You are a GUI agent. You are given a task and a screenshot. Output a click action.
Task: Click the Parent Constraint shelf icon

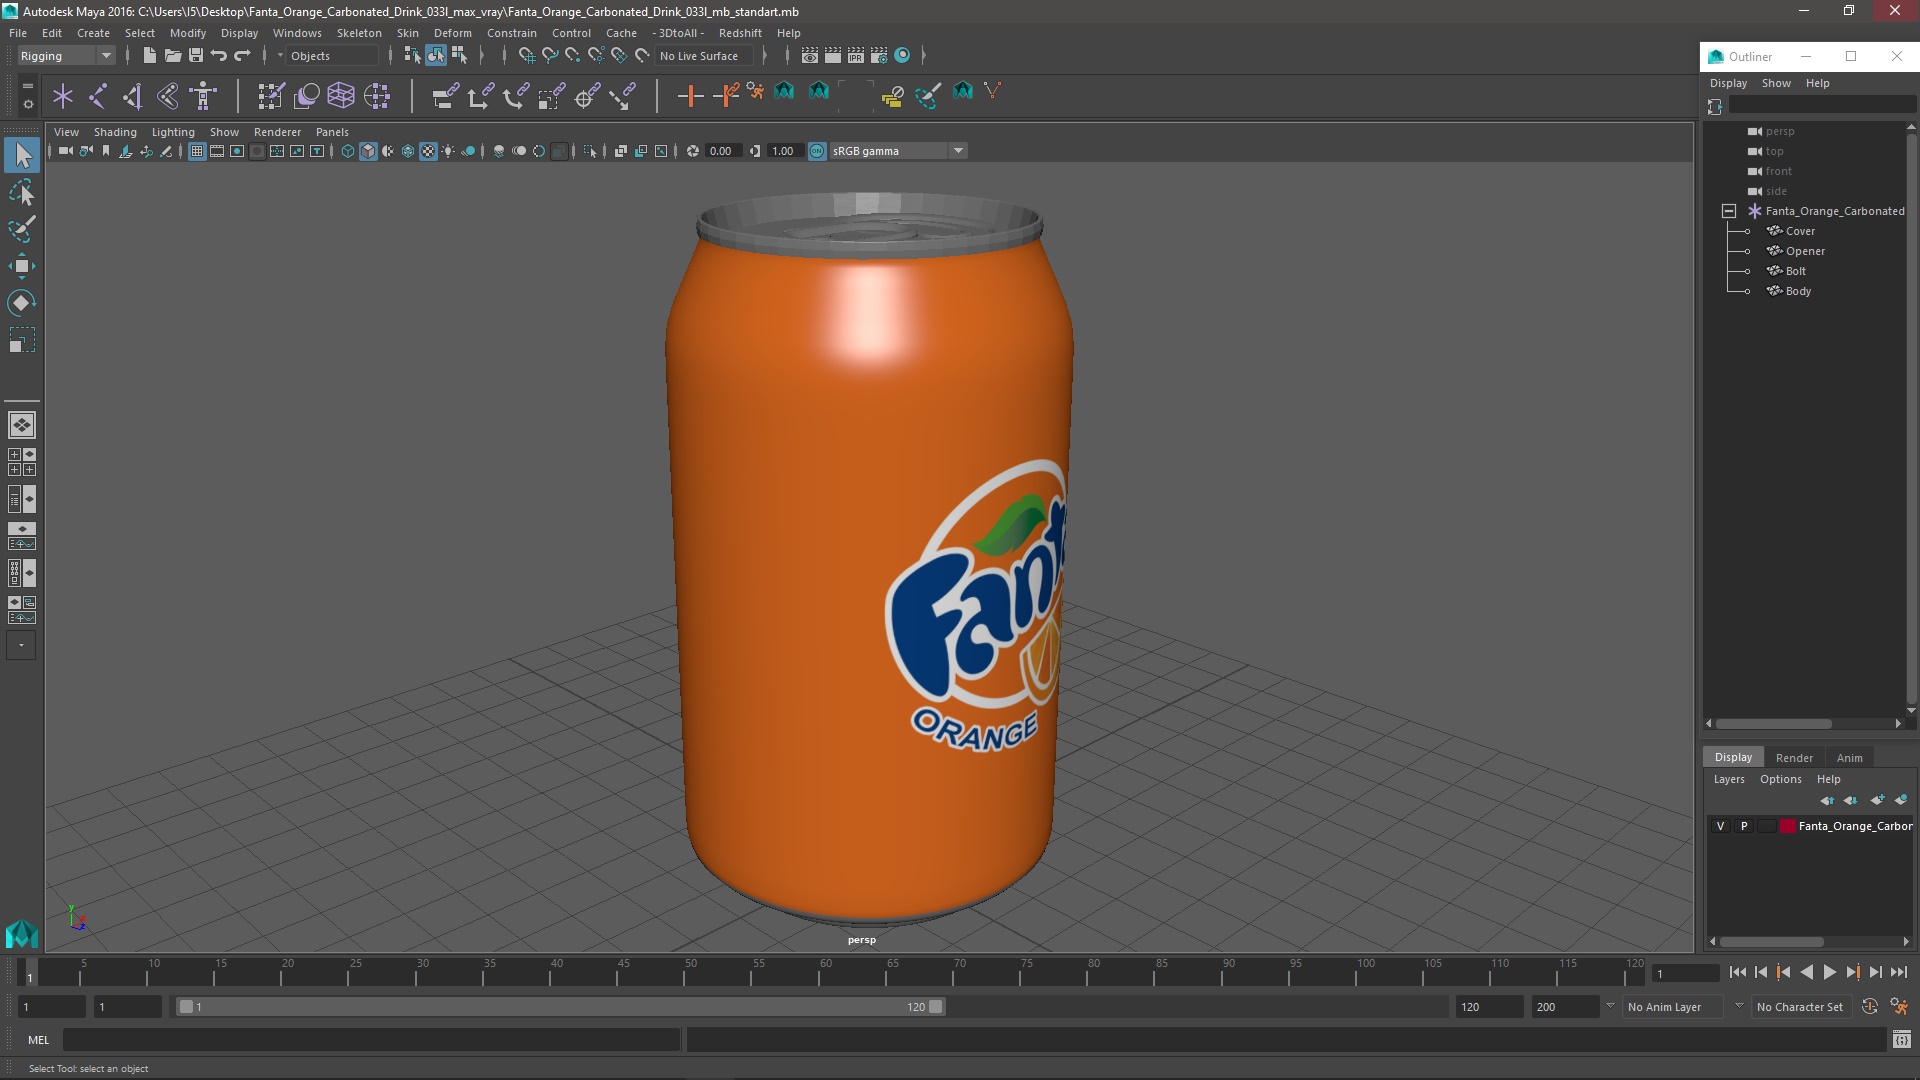click(446, 96)
